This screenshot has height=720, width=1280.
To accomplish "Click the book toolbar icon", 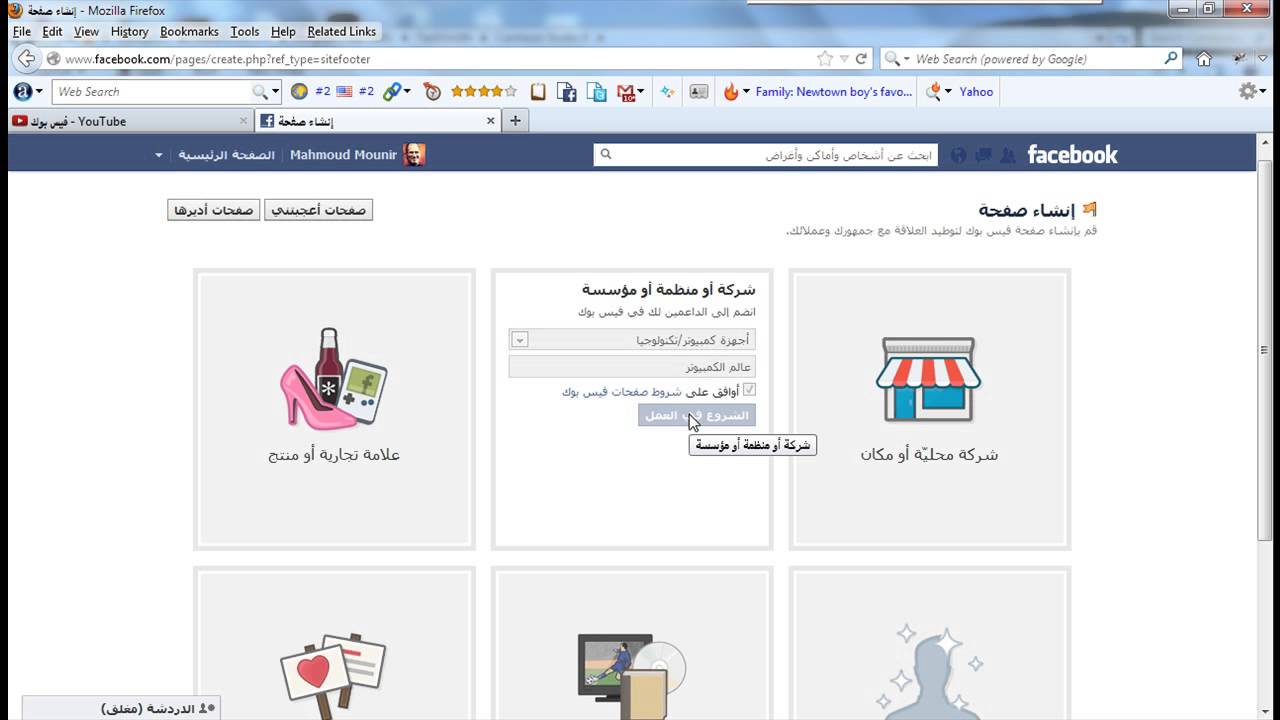I will tap(538, 91).
